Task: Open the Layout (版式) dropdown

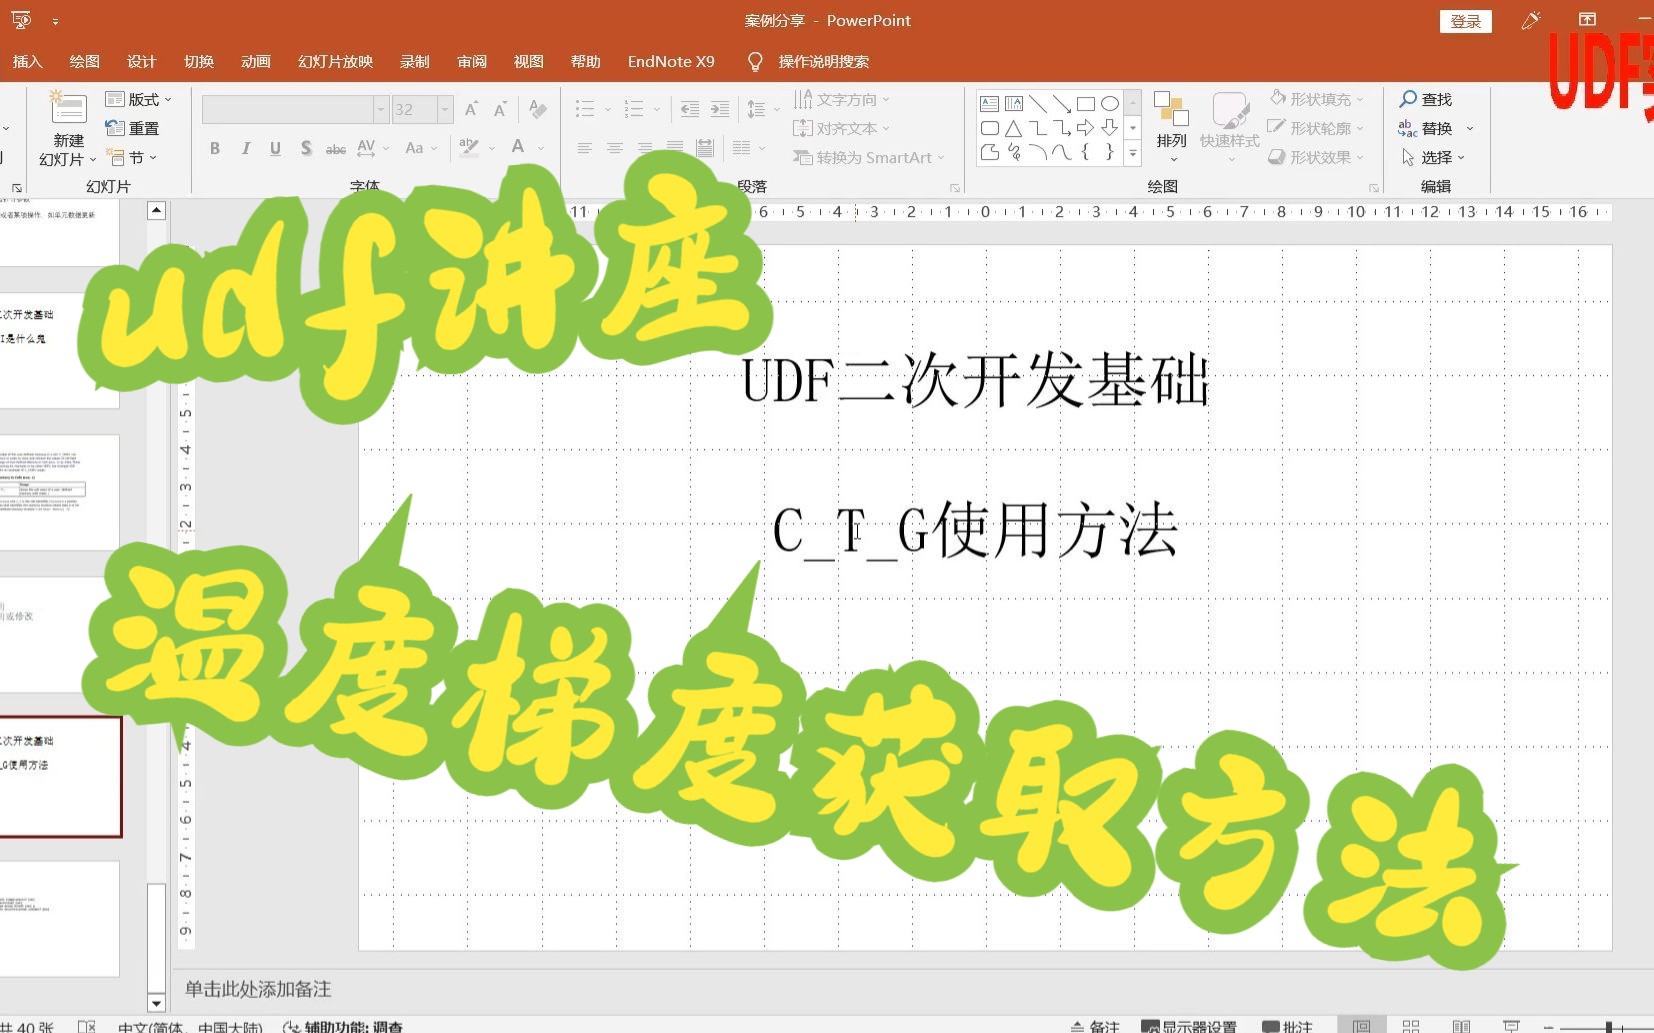Action: [x=138, y=99]
